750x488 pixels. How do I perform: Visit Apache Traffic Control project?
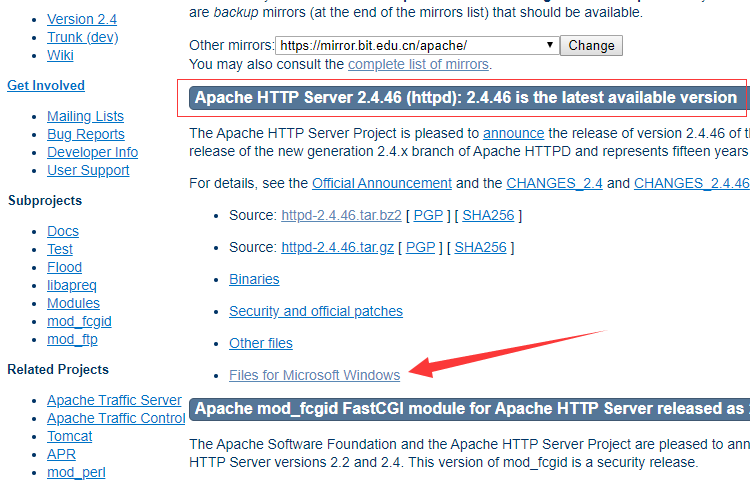point(116,419)
